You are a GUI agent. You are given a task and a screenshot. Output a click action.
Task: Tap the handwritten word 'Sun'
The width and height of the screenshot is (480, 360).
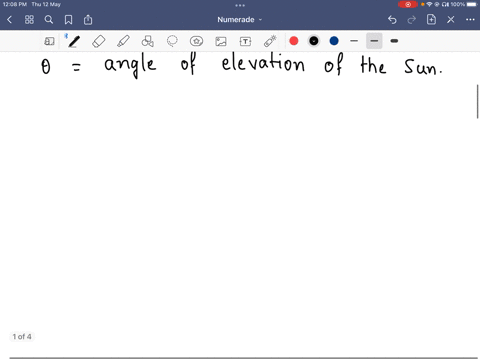[422, 67]
